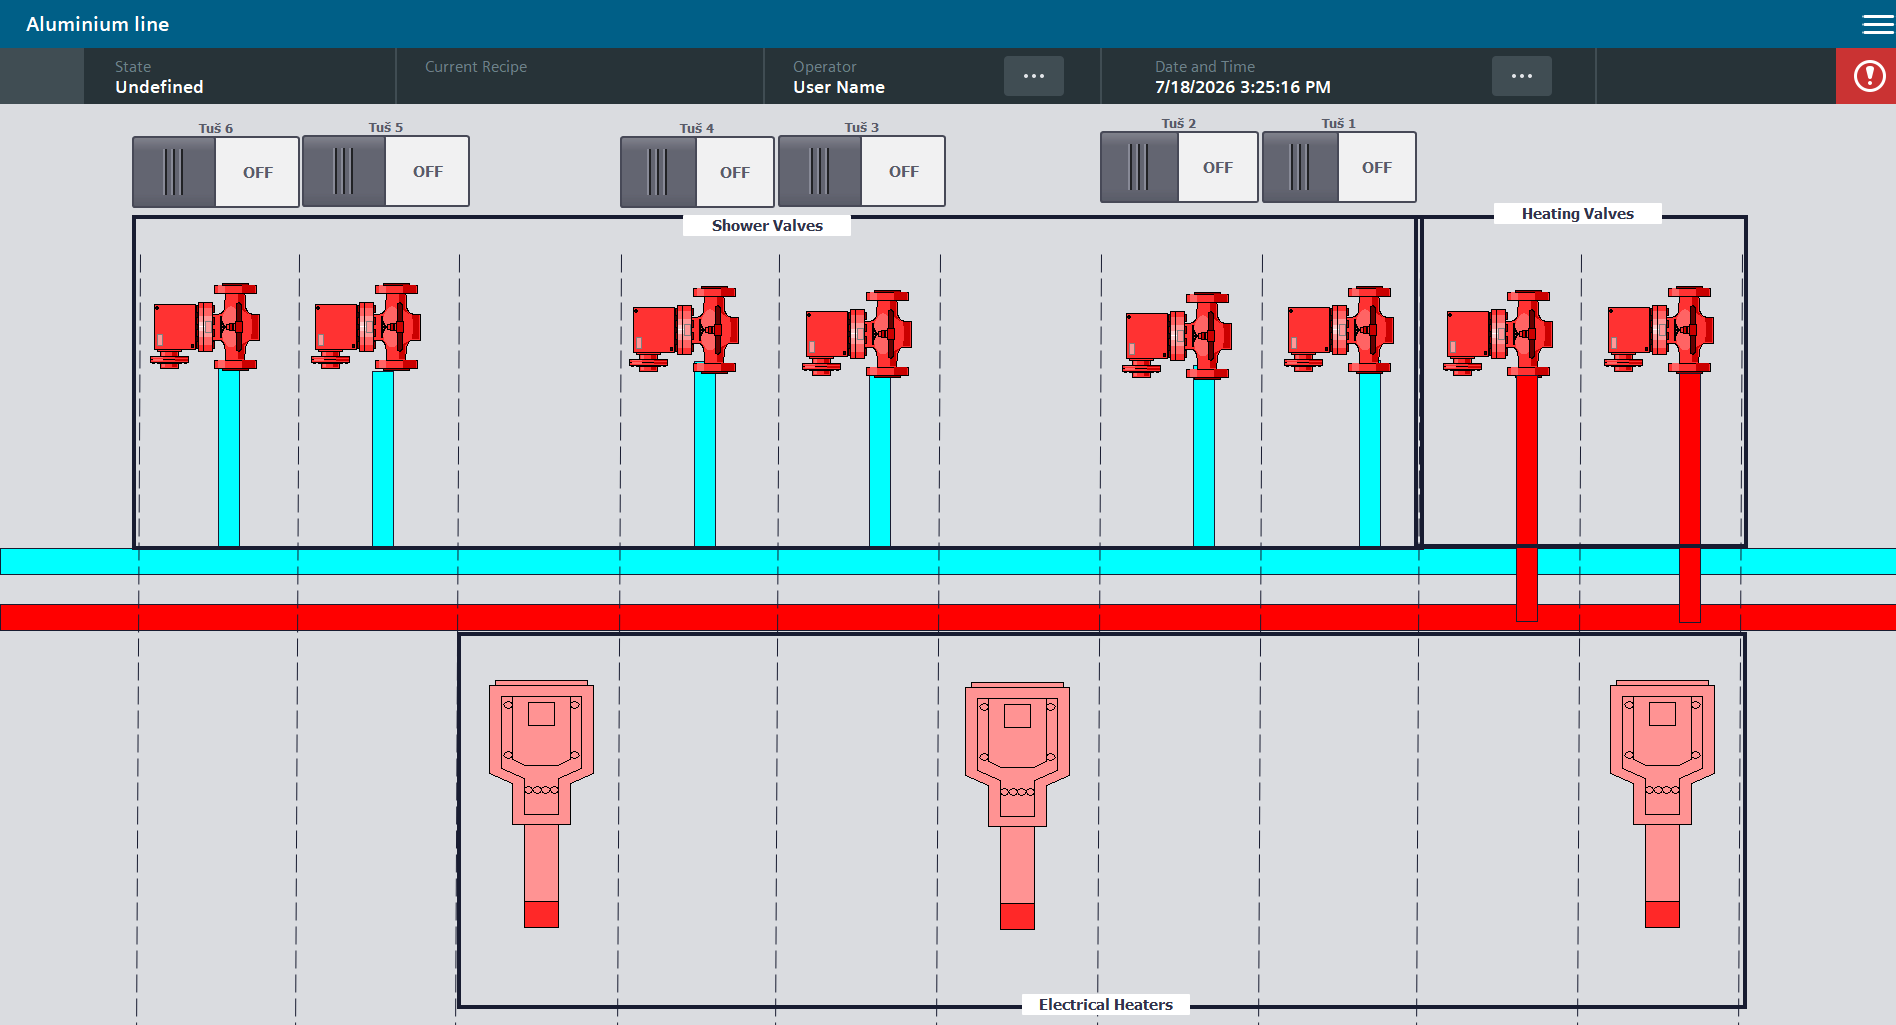Open the Date and Time ellipsis button
Image resolution: width=1896 pixels, height=1025 pixels.
coord(1521,76)
